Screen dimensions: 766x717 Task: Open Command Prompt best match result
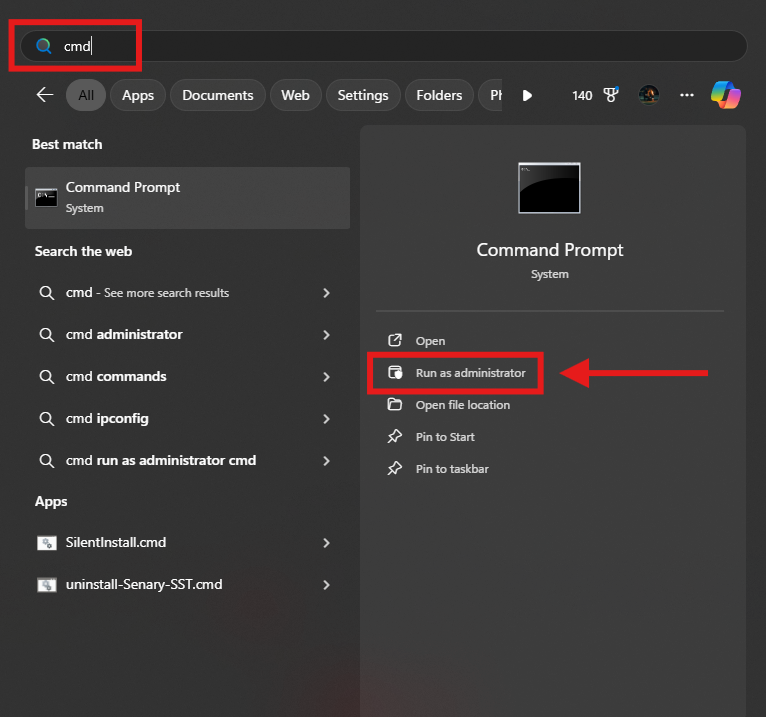(187, 197)
